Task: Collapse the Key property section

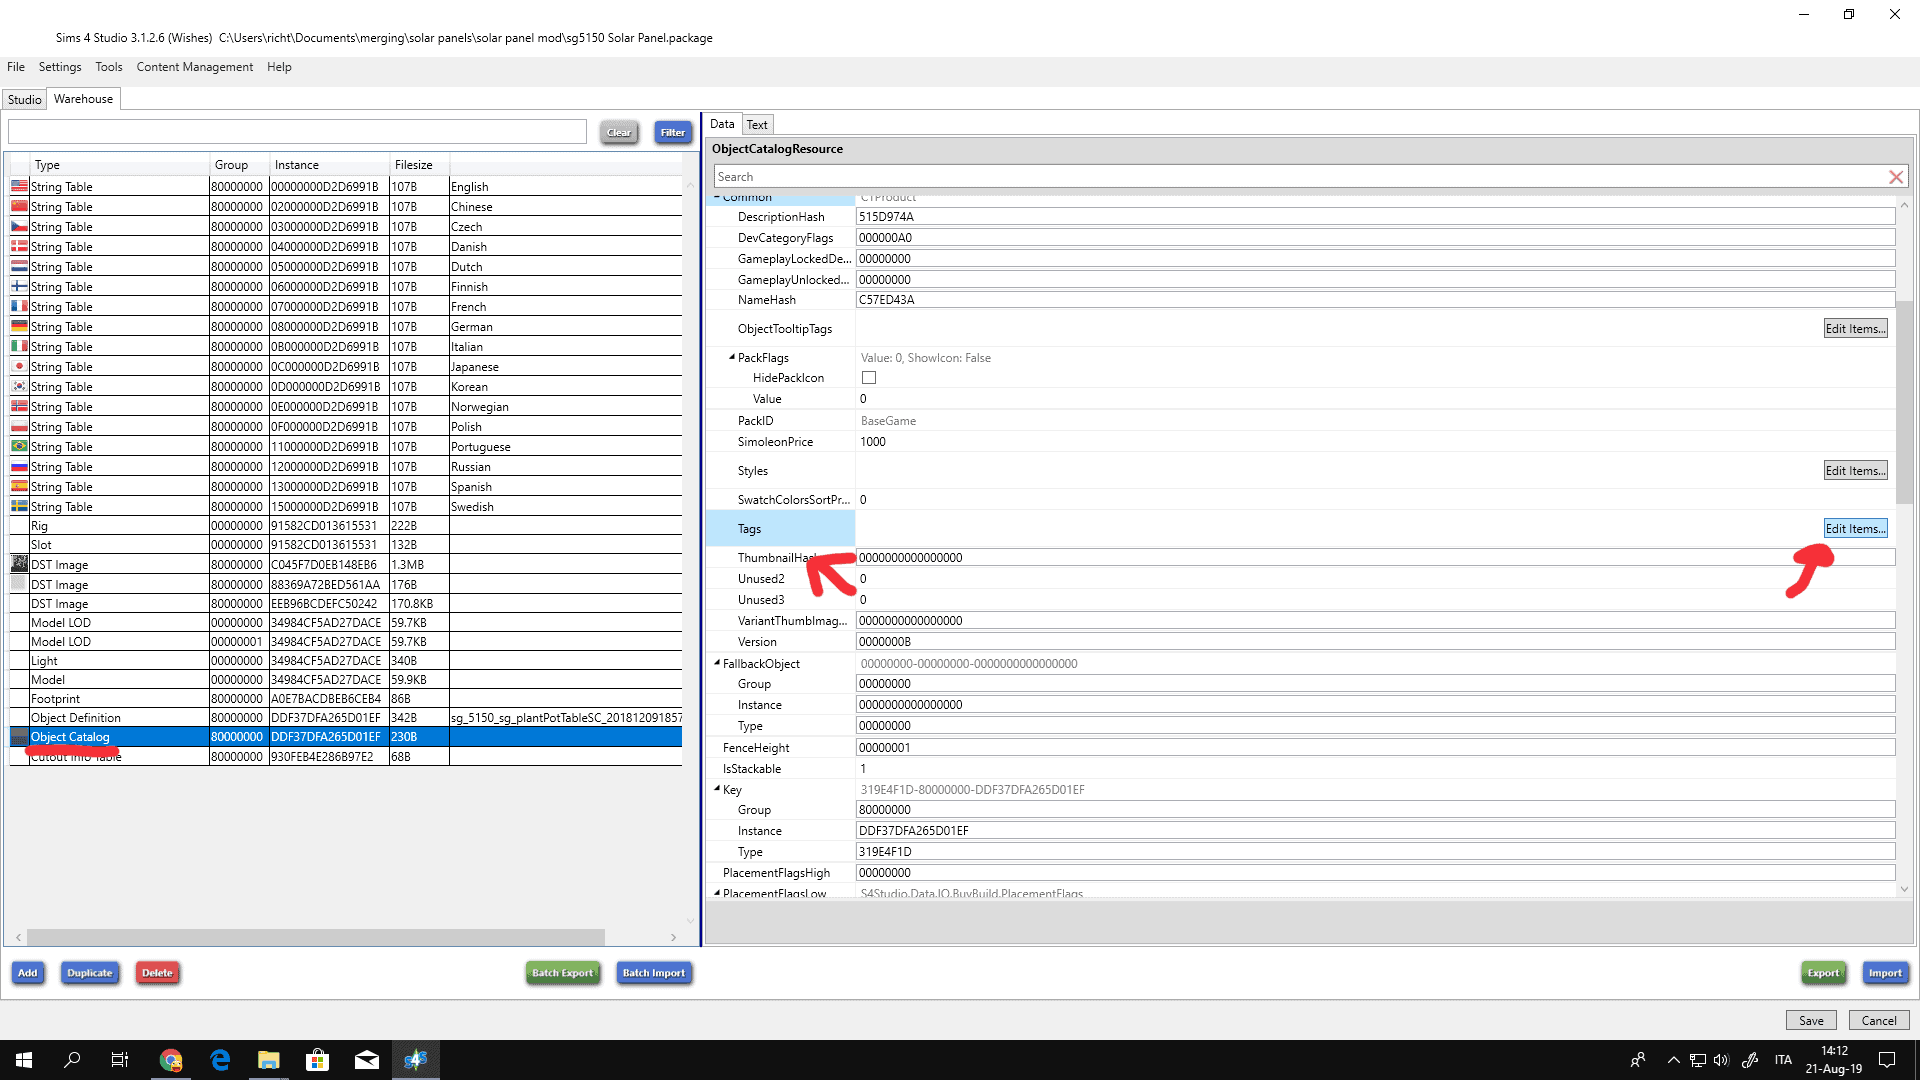Action: tap(716, 789)
